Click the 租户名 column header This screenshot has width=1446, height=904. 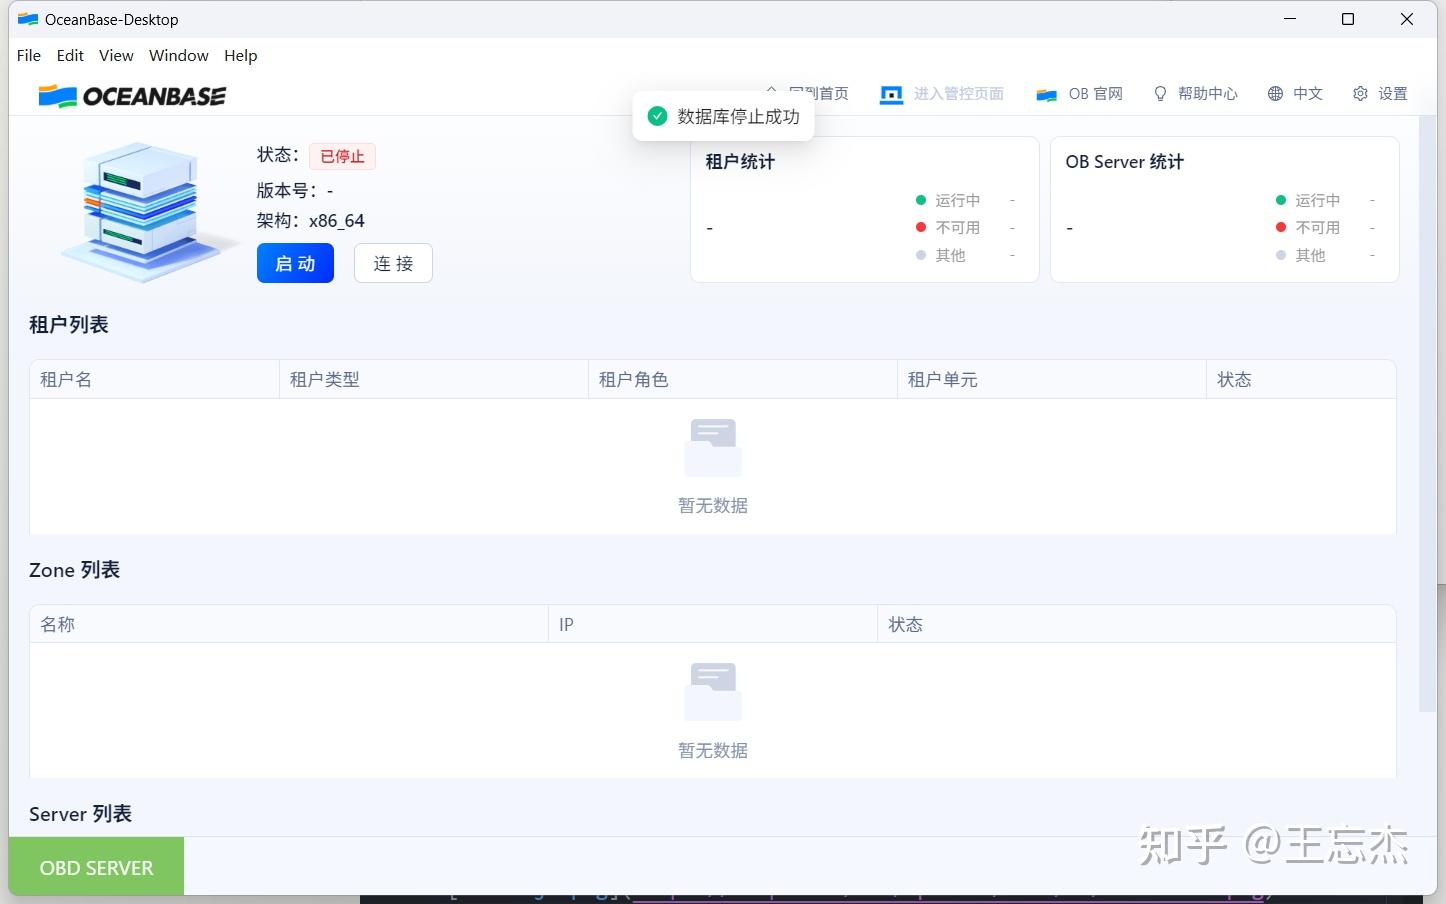(x=65, y=379)
